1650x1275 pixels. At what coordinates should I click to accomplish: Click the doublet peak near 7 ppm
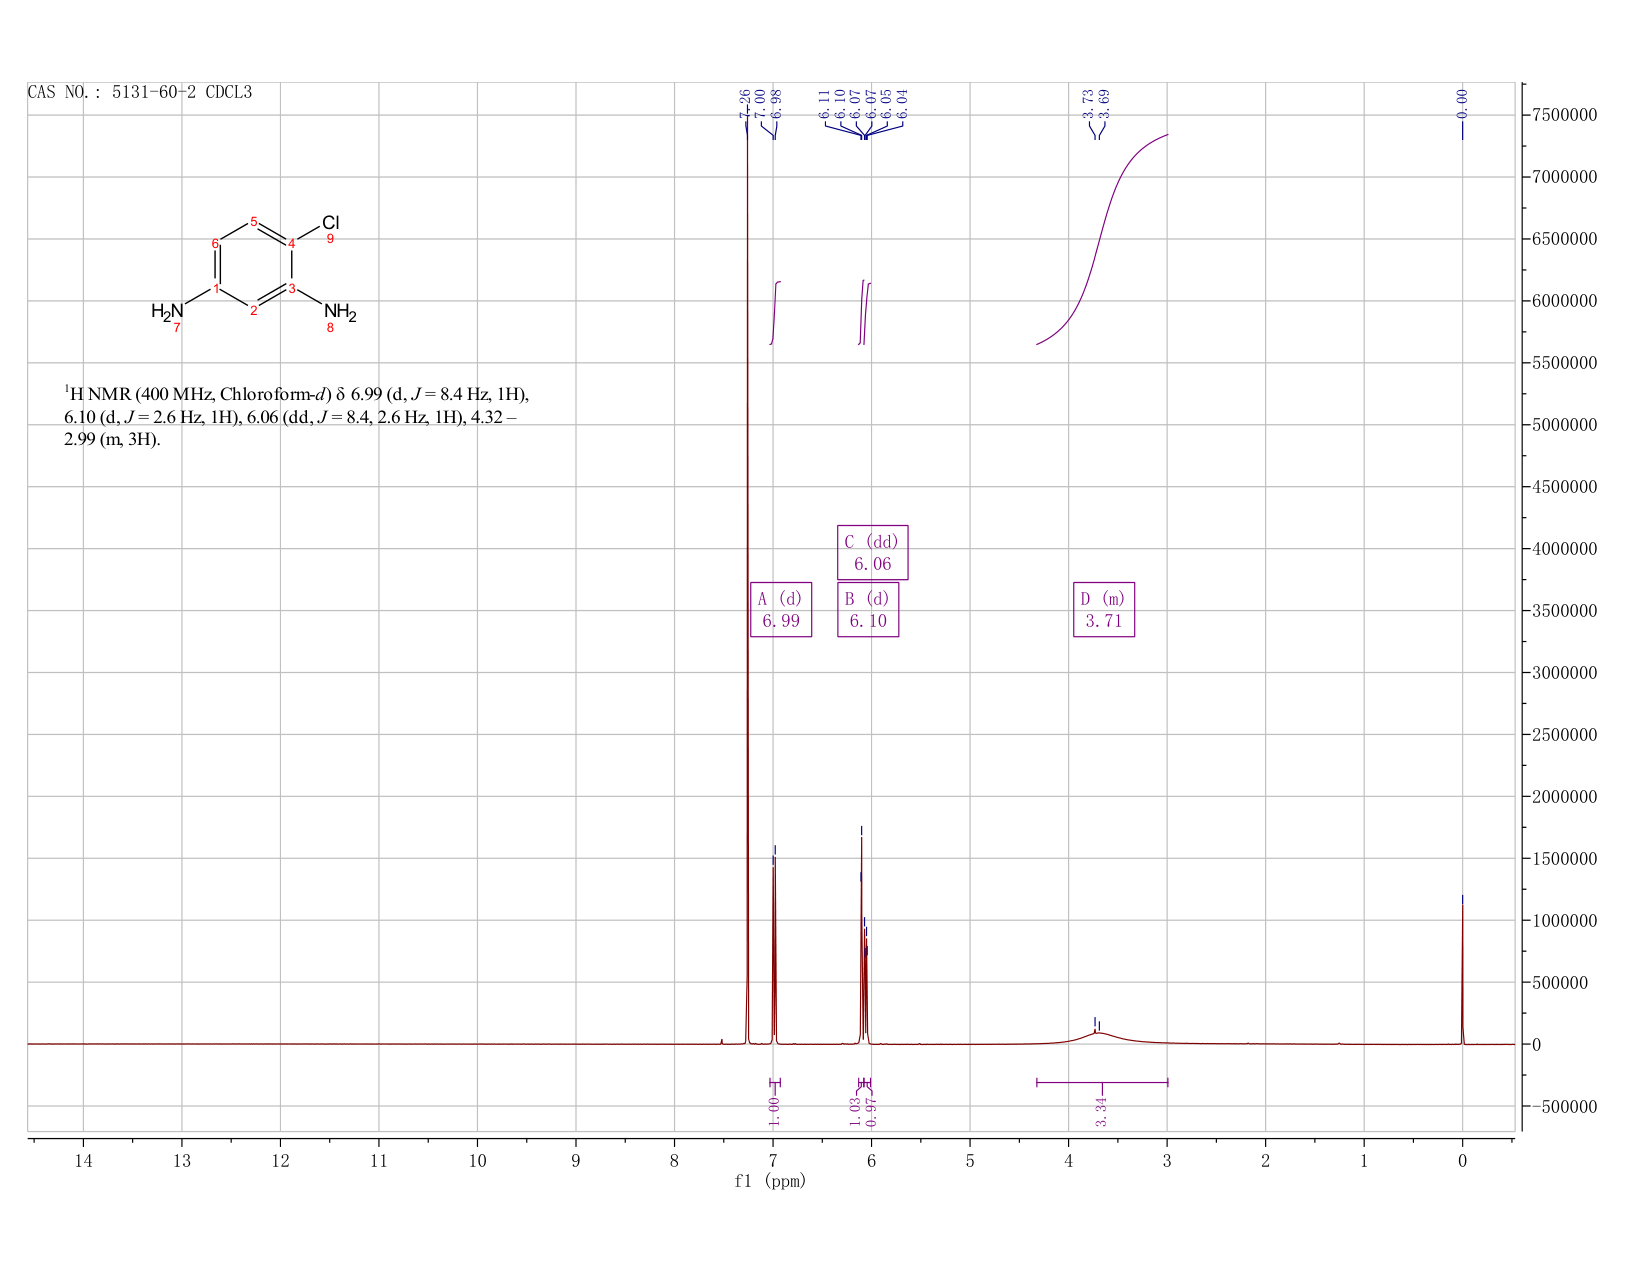click(x=774, y=950)
